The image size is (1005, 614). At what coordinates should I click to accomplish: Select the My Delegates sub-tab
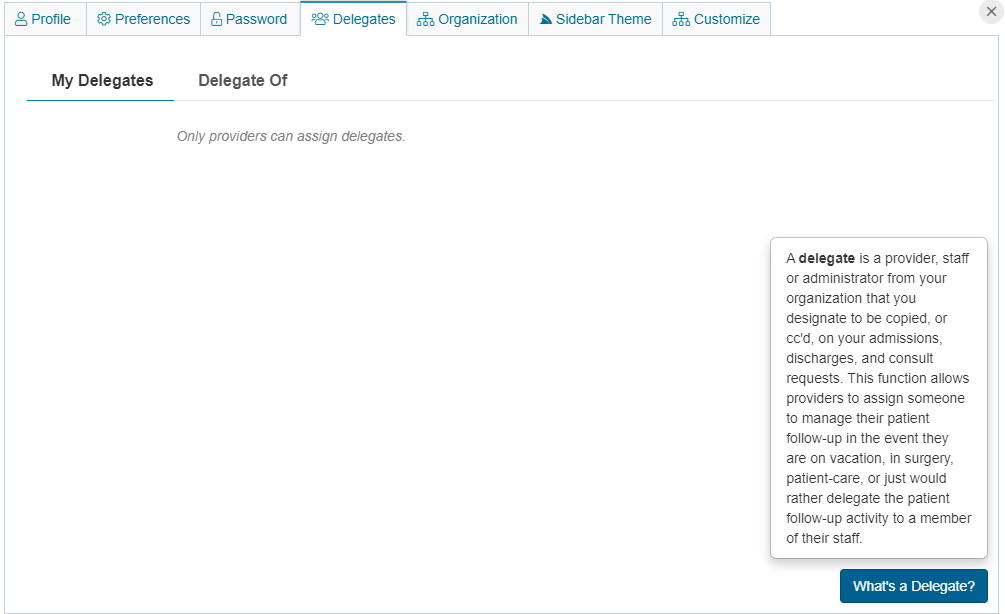pyautogui.click(x=102, y=81)
